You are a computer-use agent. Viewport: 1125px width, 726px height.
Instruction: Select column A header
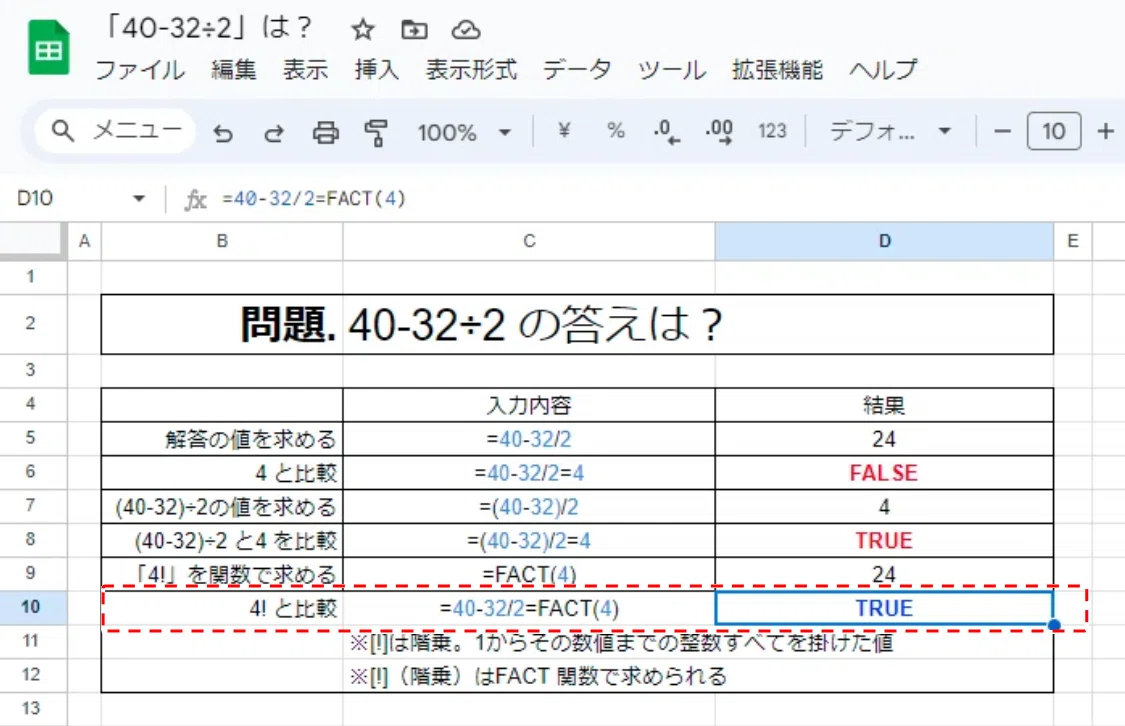coord(84,241)
